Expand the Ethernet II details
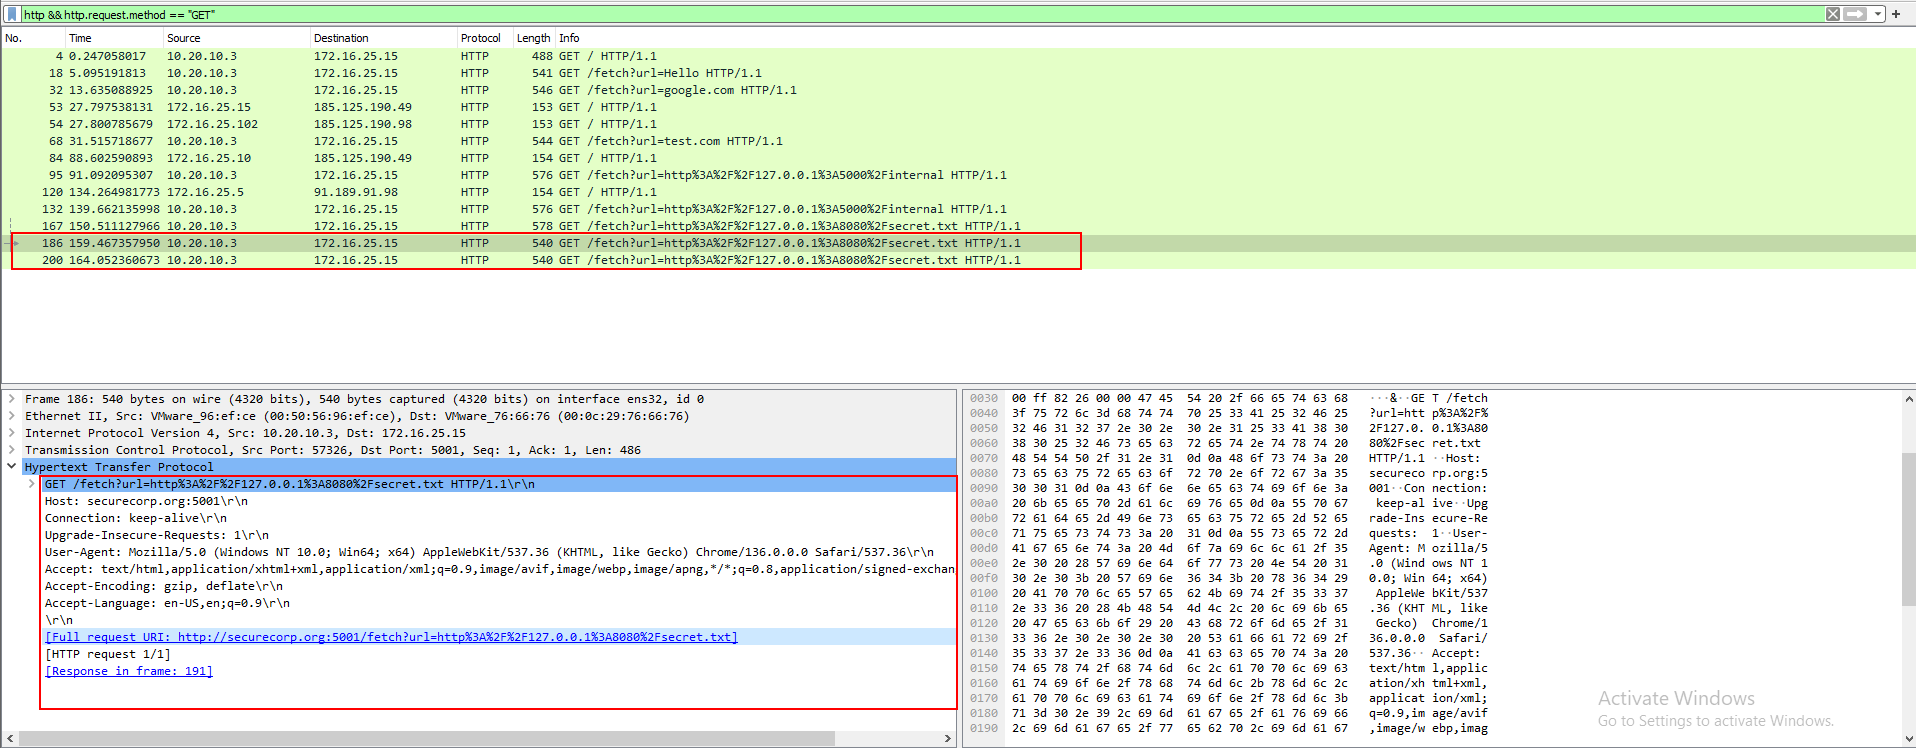 pos(12,416)
